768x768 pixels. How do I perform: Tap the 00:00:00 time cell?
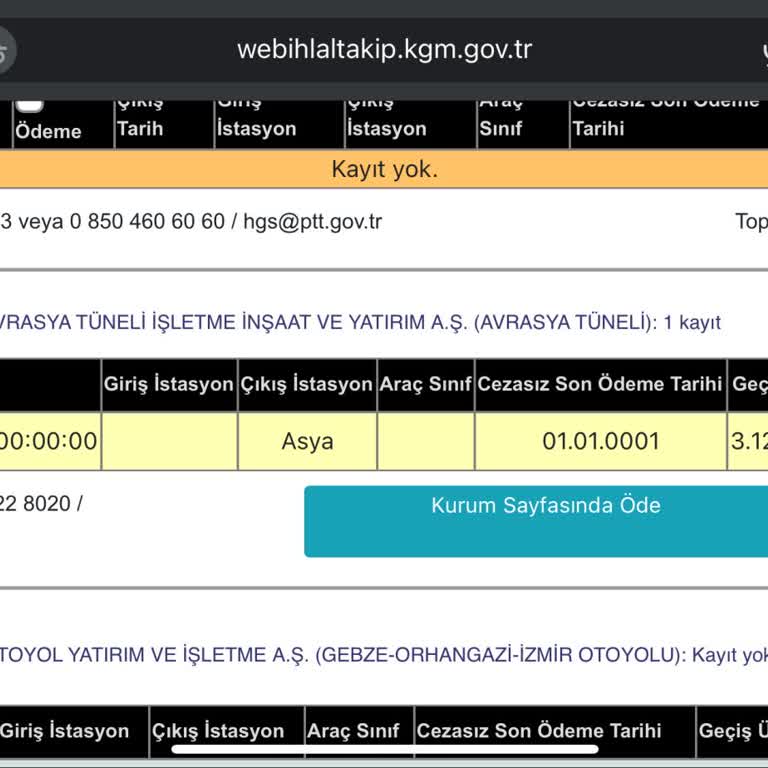coord(49,441)
